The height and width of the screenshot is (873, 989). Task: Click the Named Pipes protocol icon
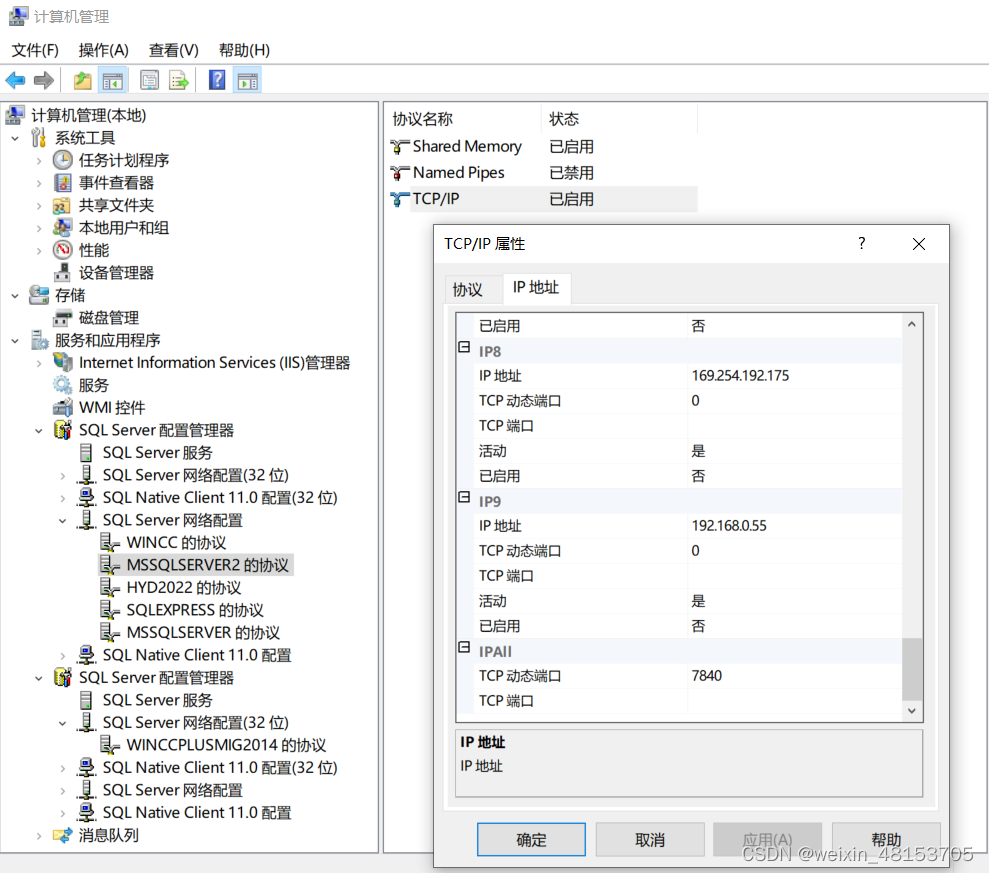pos(399,172)
